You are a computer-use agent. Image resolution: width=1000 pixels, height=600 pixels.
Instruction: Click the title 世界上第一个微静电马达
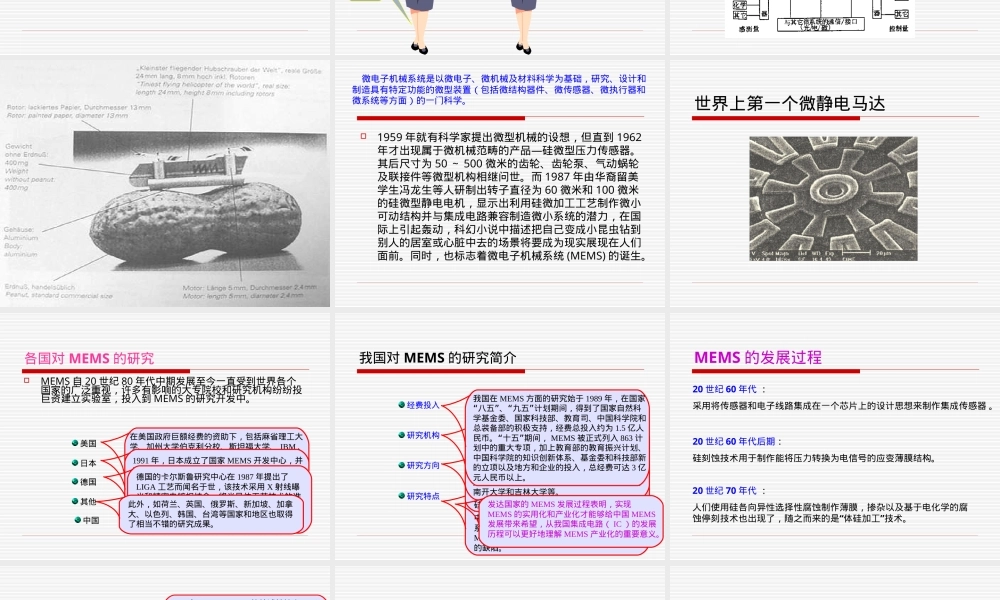click(x=789, y=103)
